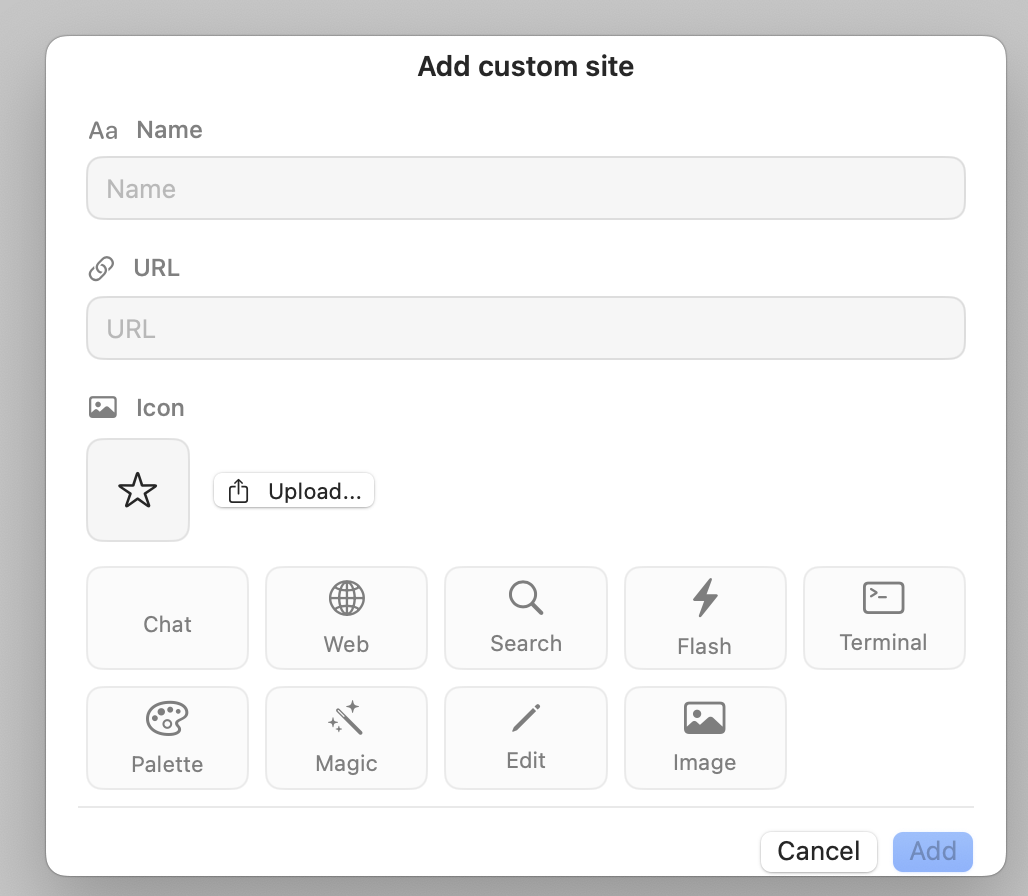Click the Cancel button

click(818, 851)
